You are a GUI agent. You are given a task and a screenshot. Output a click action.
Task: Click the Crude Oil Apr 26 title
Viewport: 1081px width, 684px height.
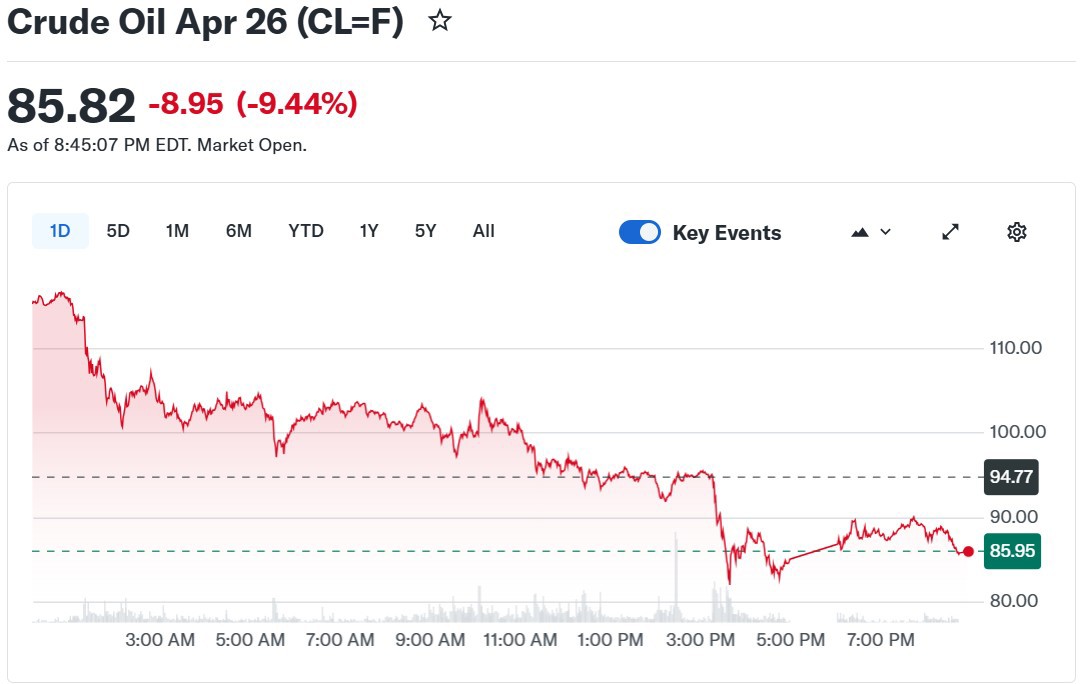(205, 23)
